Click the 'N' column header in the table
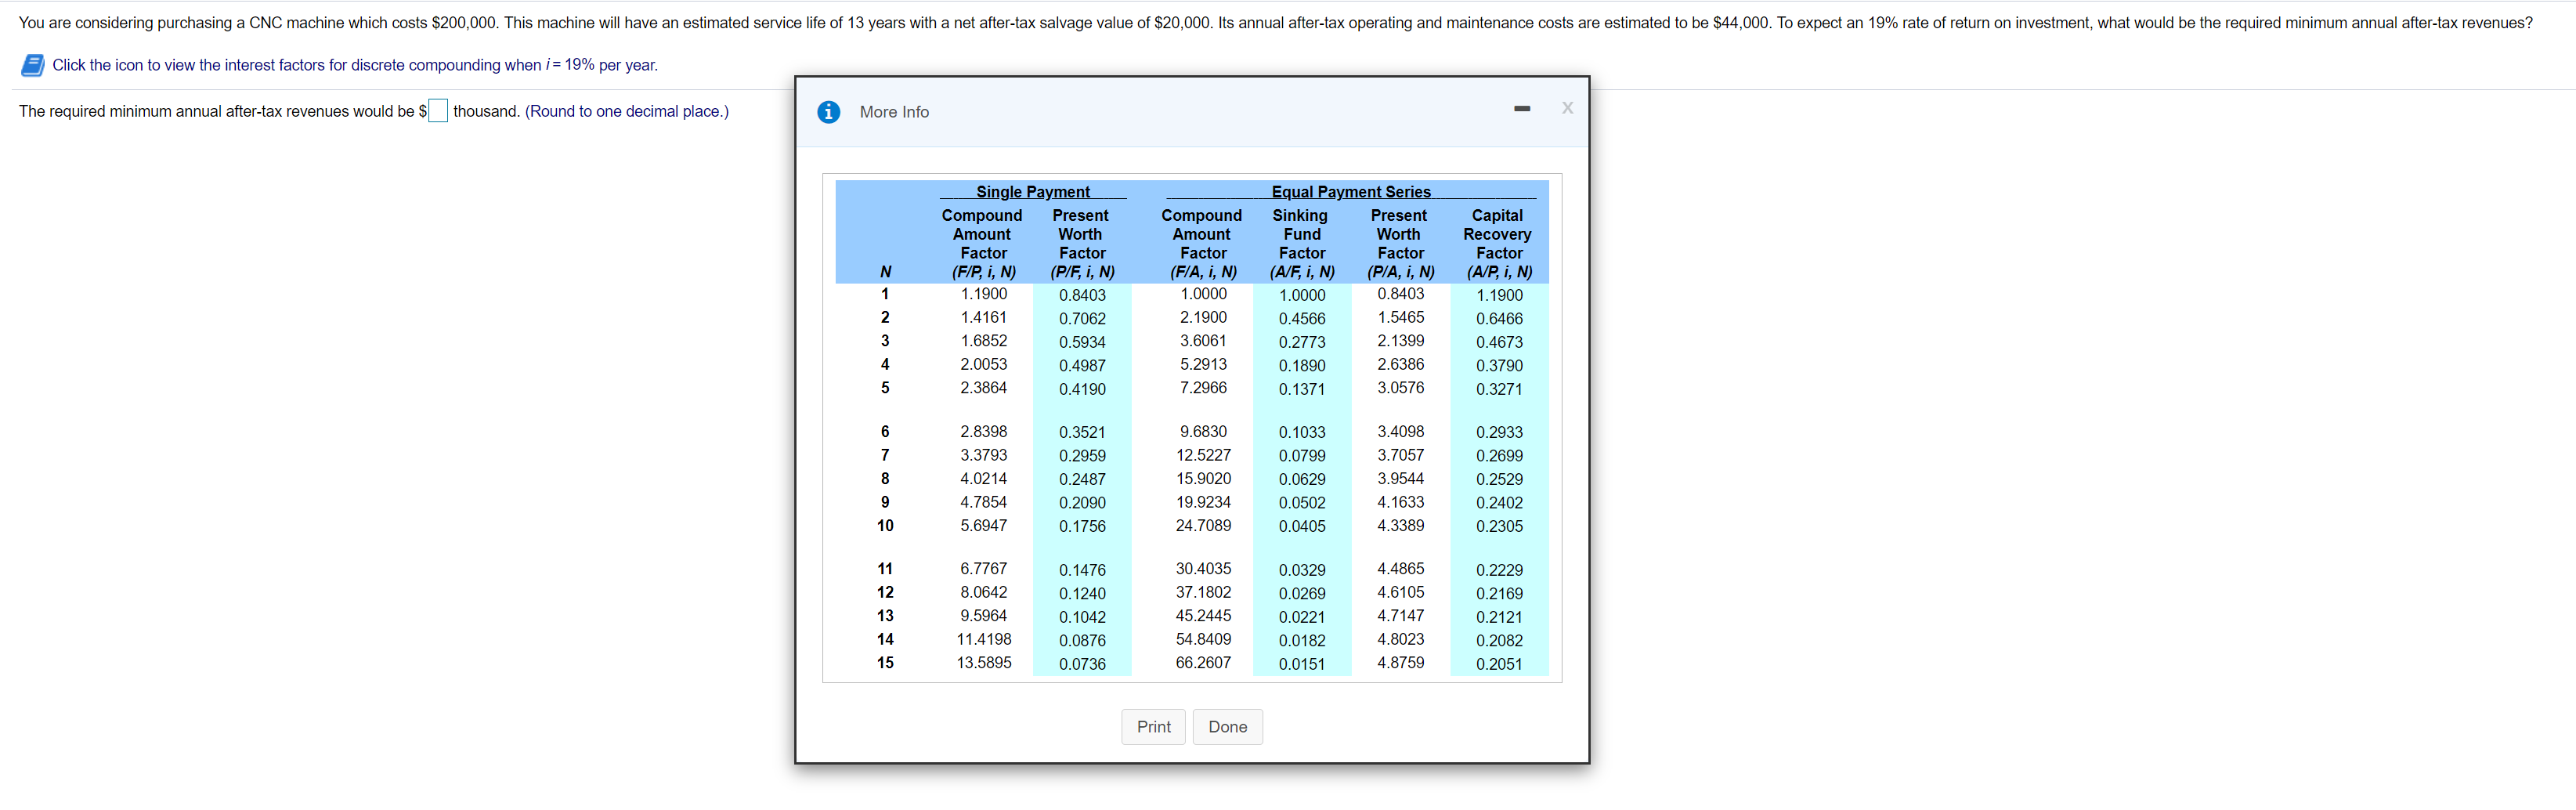Screen dimensions: 2576x810 [885, 272]
